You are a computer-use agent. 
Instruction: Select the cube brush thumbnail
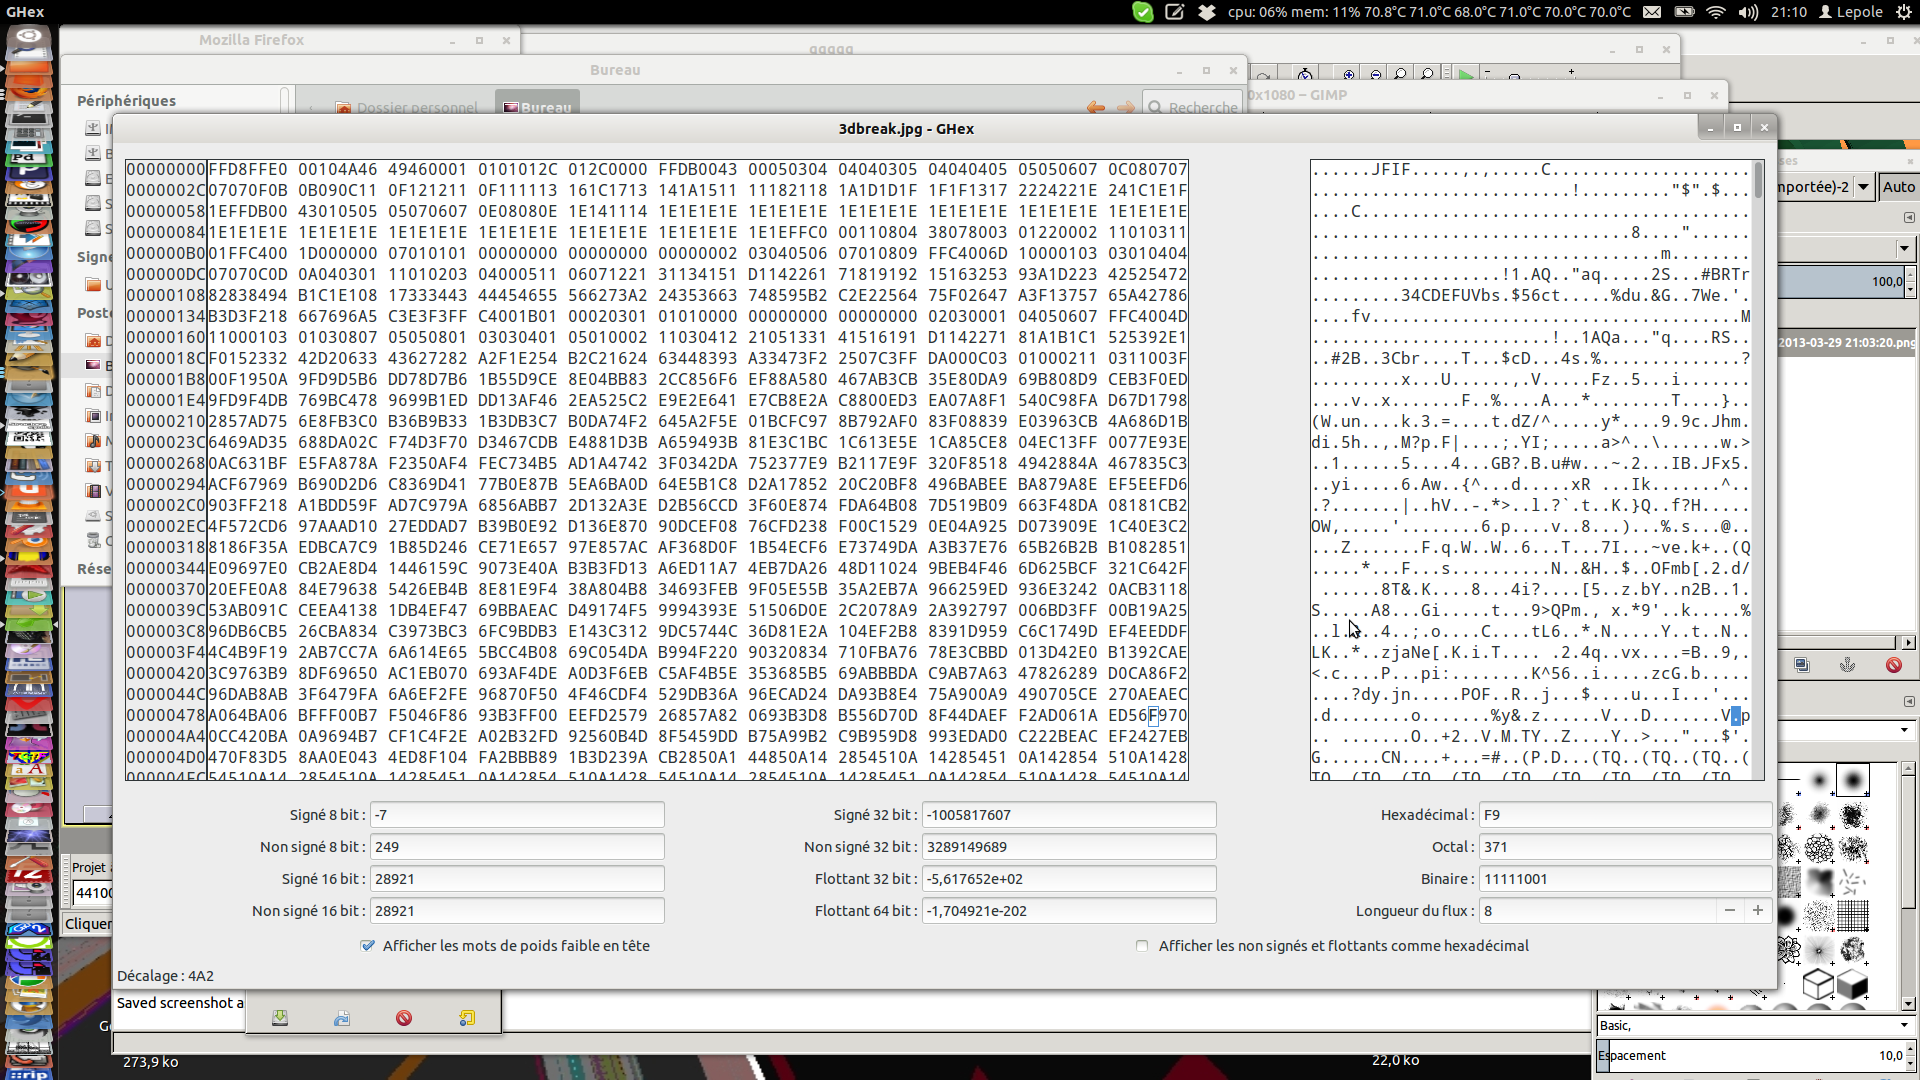1818,984
